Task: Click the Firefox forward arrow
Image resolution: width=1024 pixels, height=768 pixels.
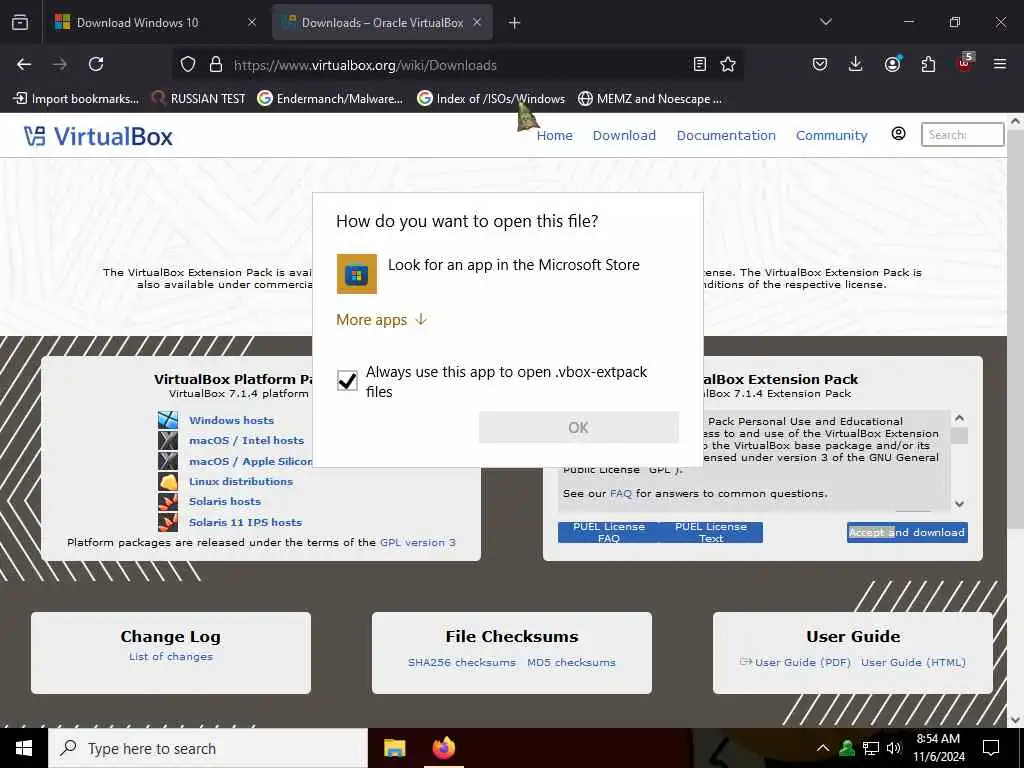Action: [60, 64]
